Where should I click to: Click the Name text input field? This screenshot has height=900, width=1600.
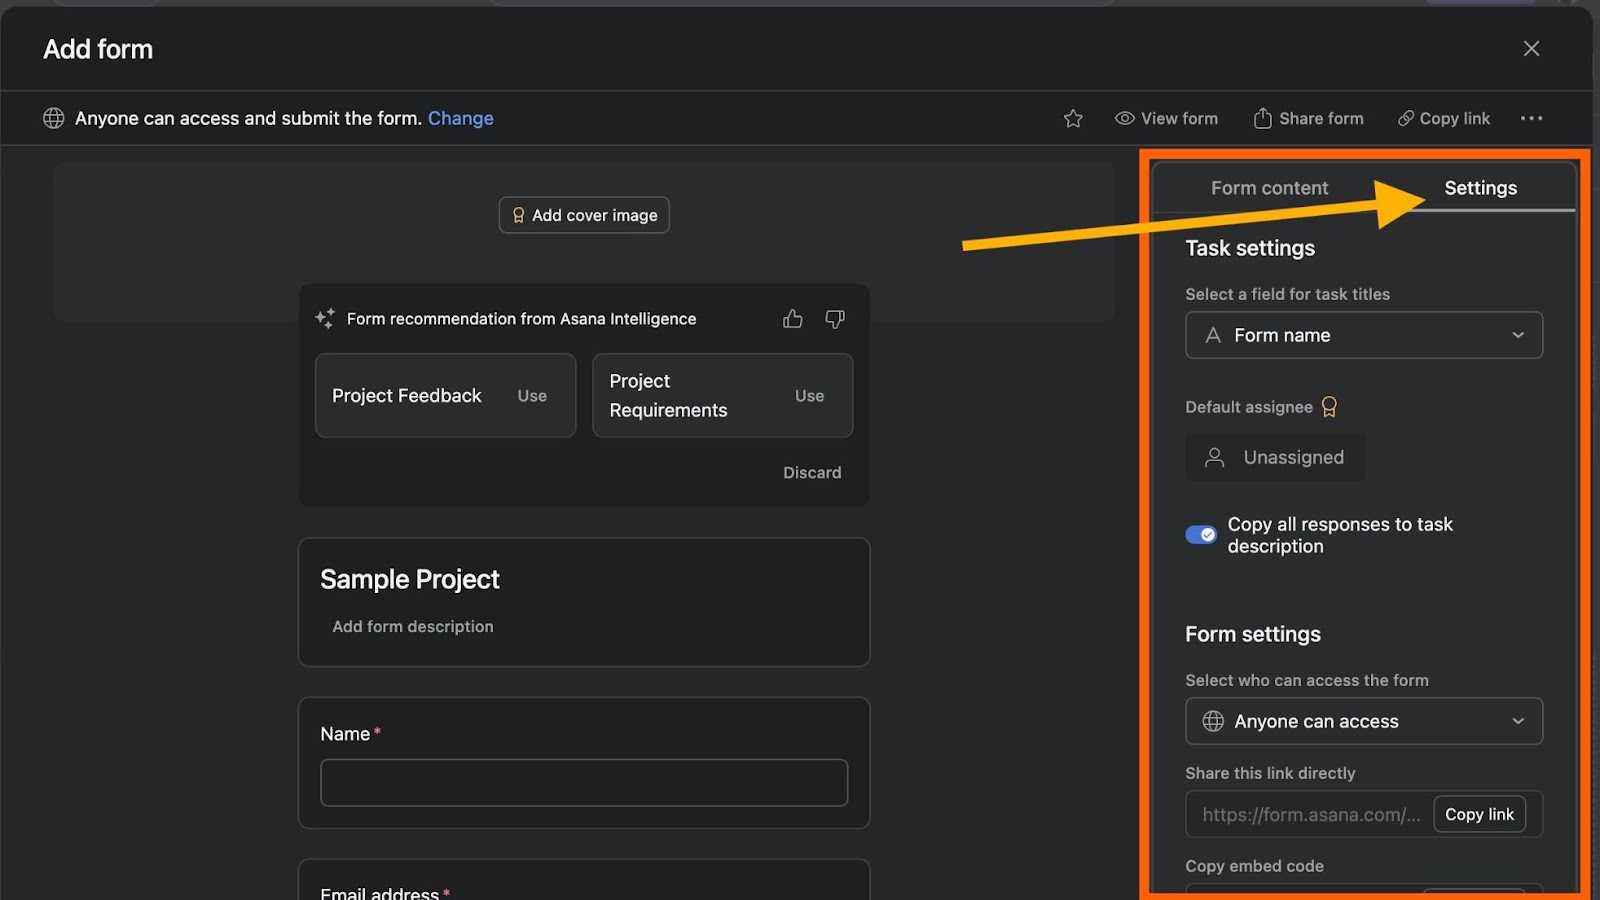point(584,782)
